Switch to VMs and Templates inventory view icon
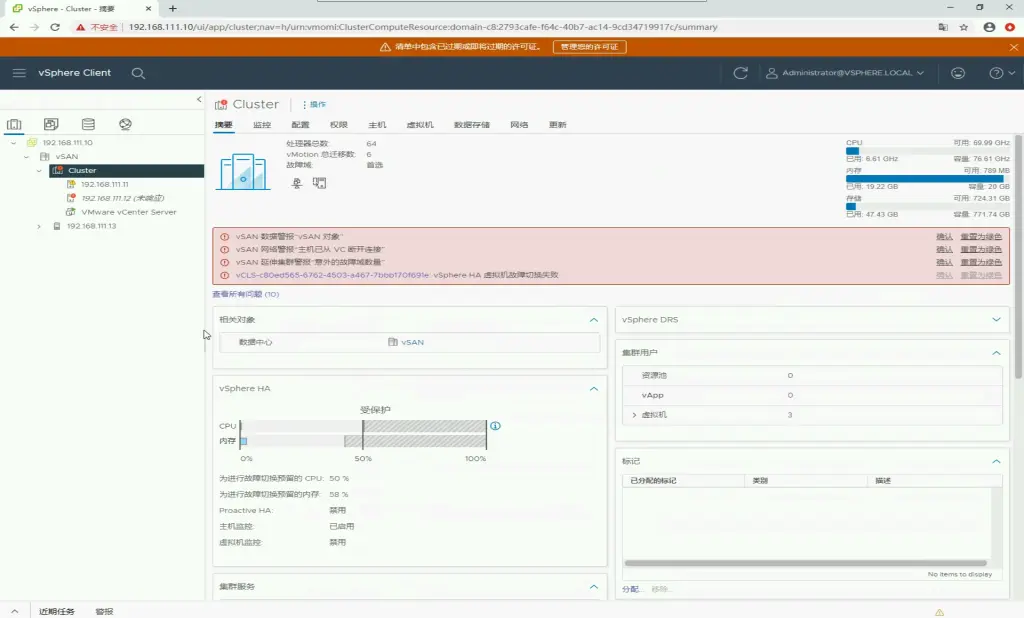The width and height of the screenshot is (1024, 618). click(51, 125)
